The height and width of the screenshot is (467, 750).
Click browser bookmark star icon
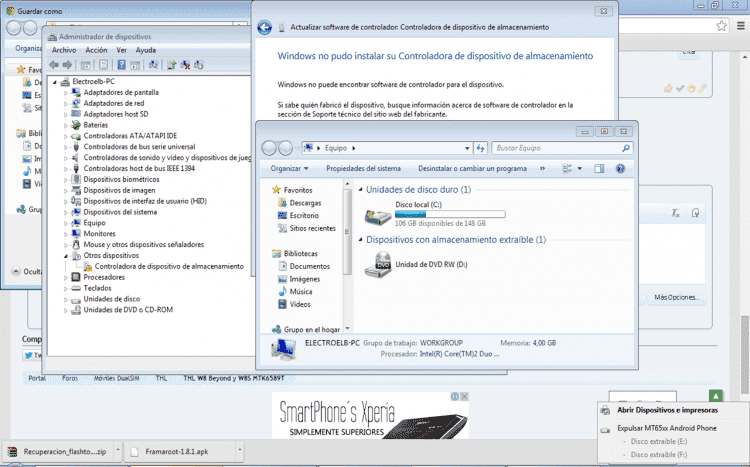click(721, 26)
